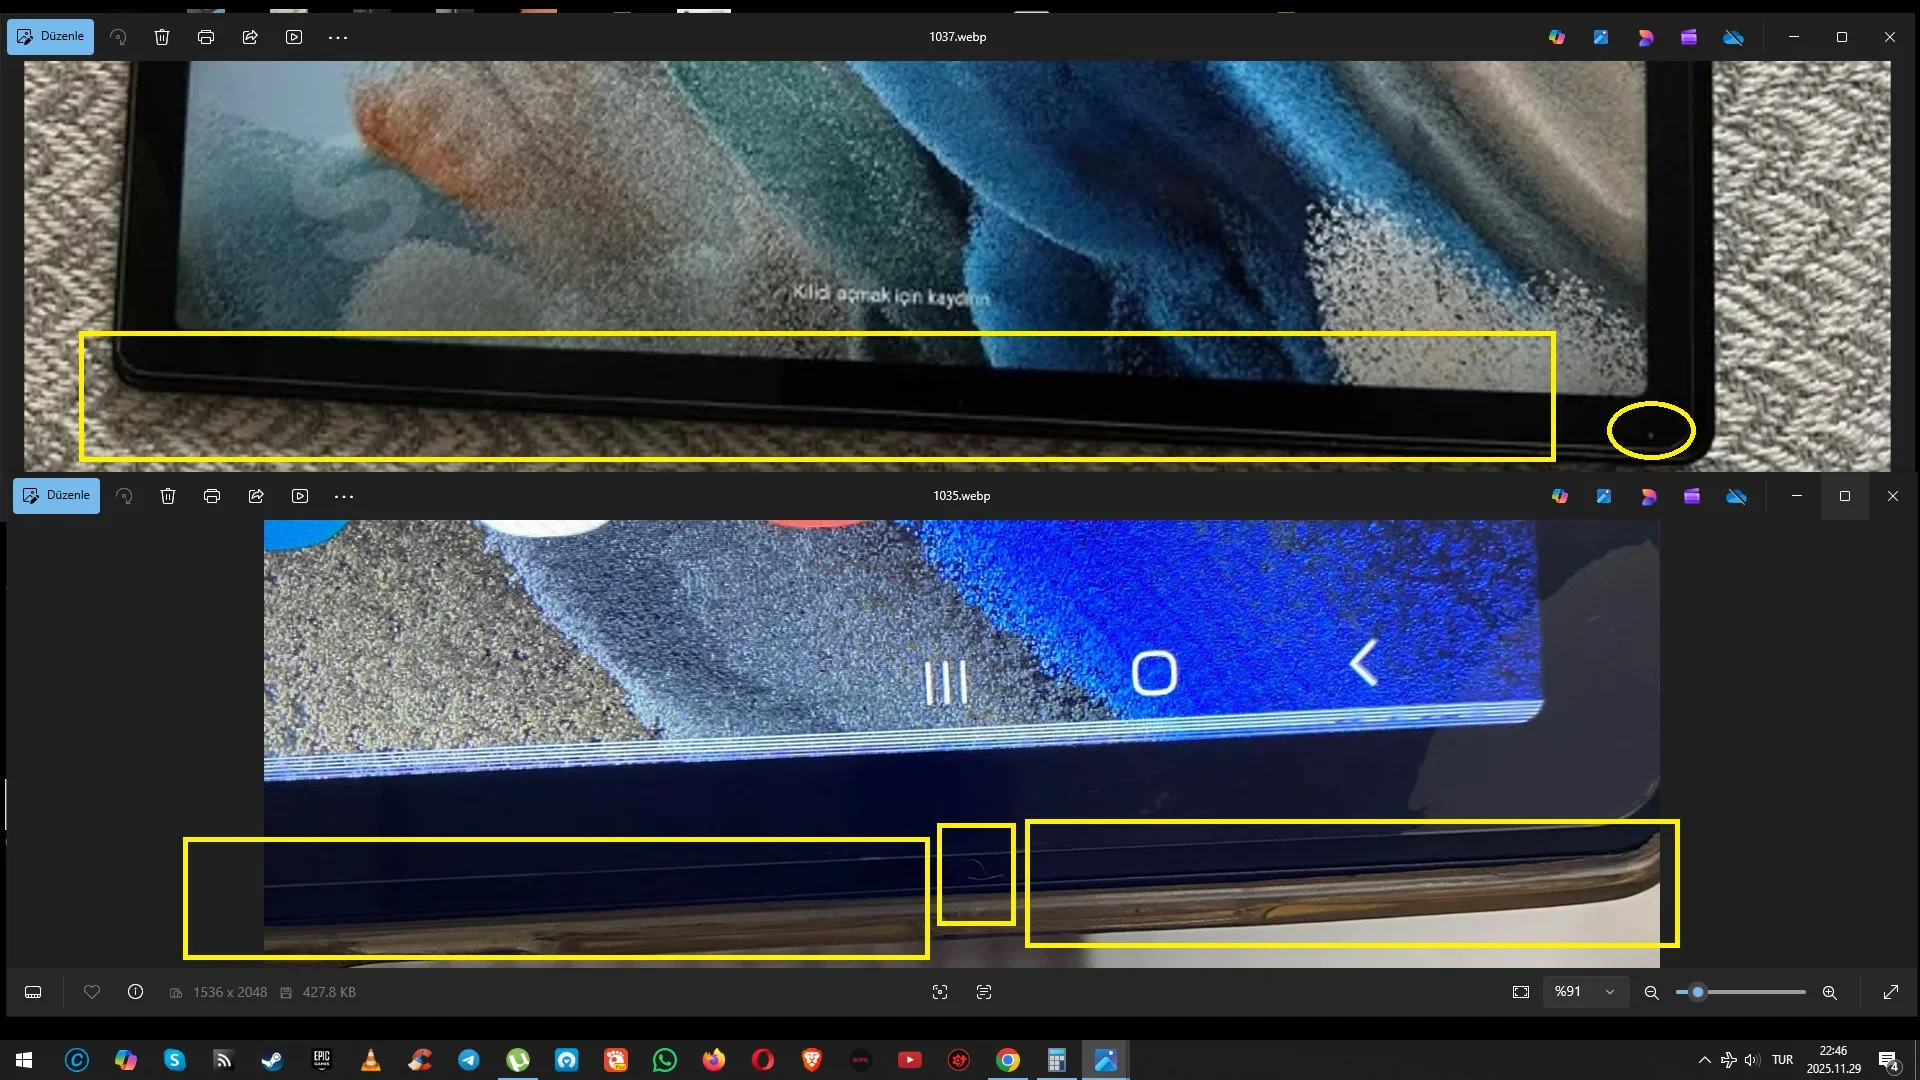Share the 1035.webp image

pyautogui.click(x=256, y=496)
